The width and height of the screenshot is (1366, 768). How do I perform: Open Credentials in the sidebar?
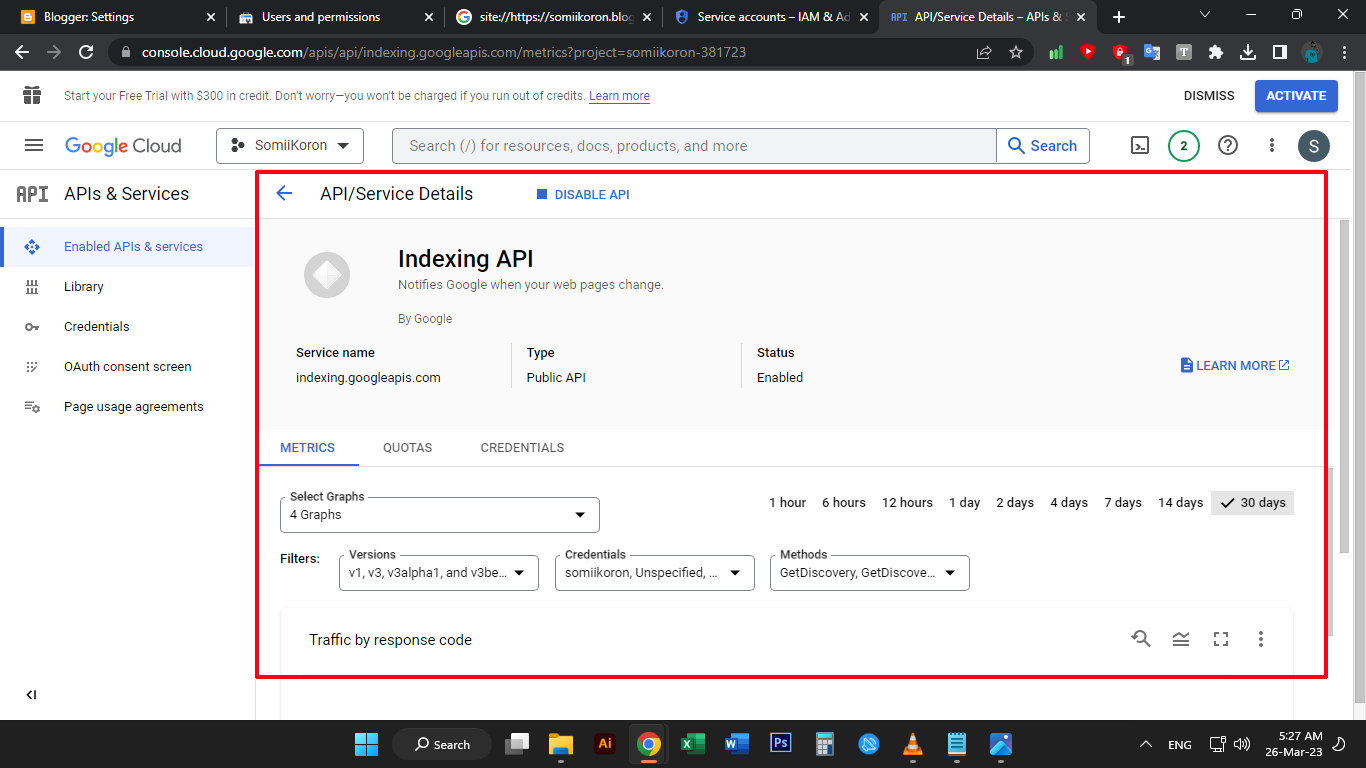[x=128, y=327]
